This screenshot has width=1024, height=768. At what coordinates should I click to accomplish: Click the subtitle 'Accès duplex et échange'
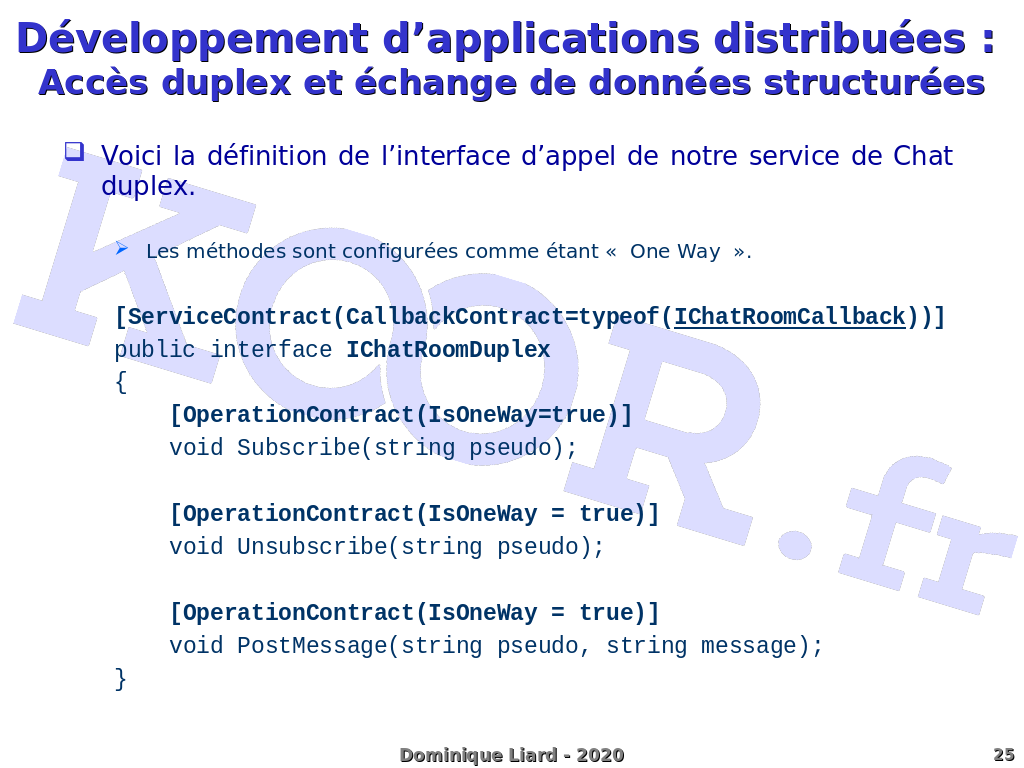(x=511, y=83)
